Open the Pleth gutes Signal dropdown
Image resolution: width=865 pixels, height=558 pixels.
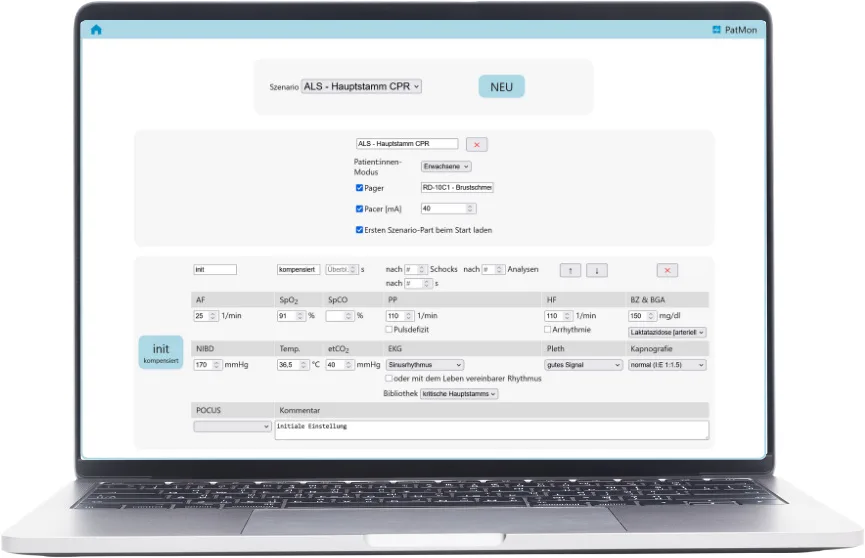click(x=583, y=365)
